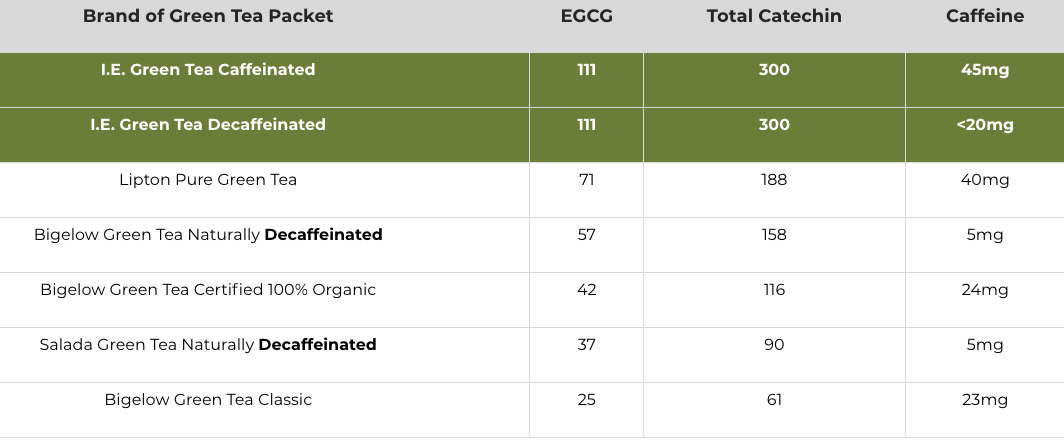
Task: Select Lipton's 188 total catechin value
Action: tap(774, 180)
